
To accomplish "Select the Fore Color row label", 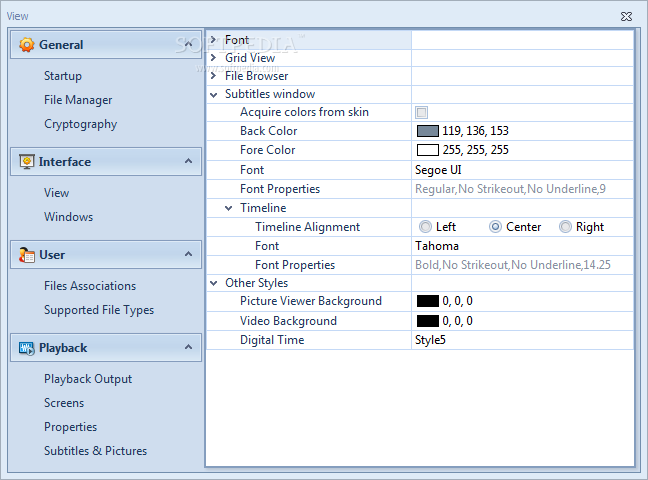I will click(x=268, y=150).
